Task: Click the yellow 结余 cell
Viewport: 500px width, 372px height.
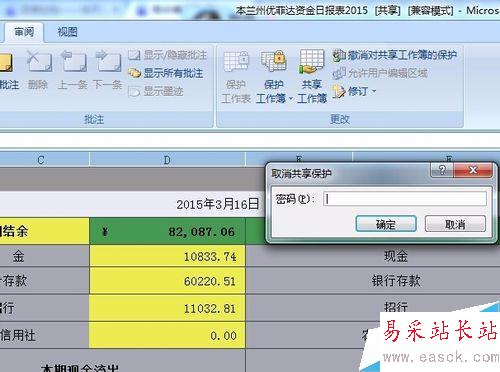Action: [x=44, y=231]
